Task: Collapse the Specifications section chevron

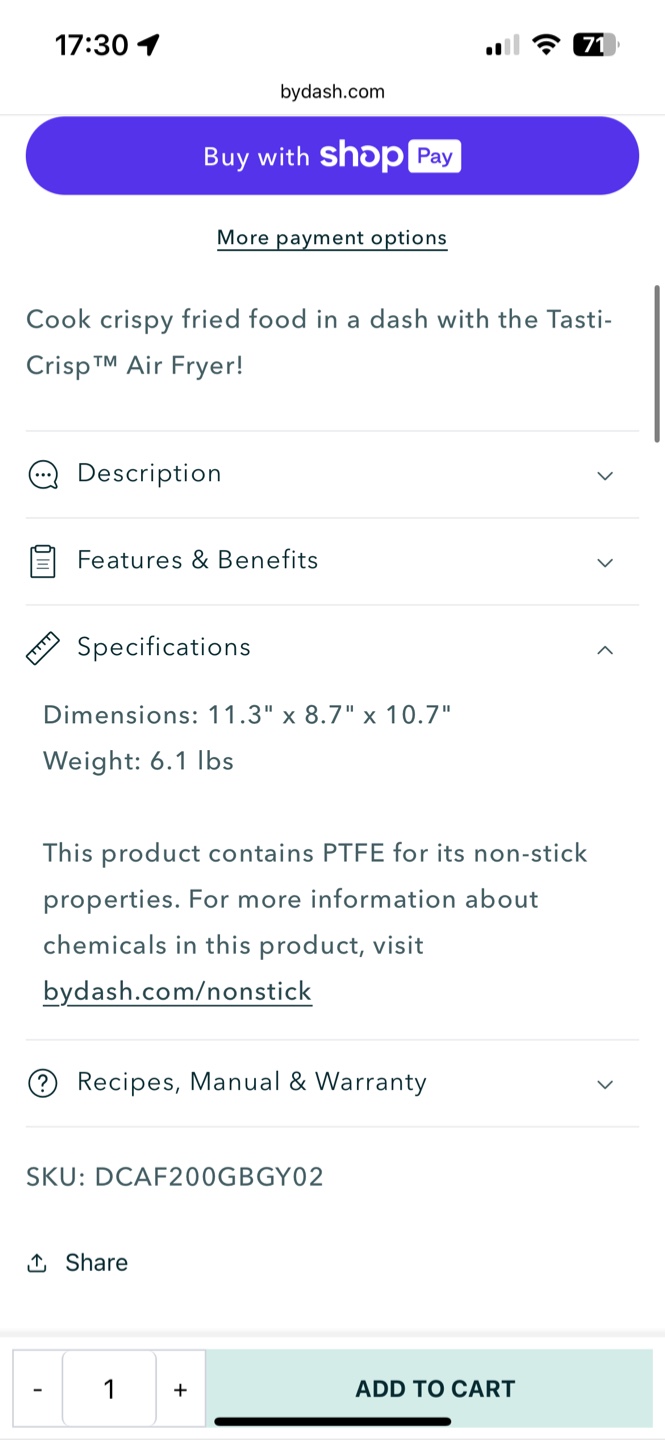Action: tap(605, 650)
